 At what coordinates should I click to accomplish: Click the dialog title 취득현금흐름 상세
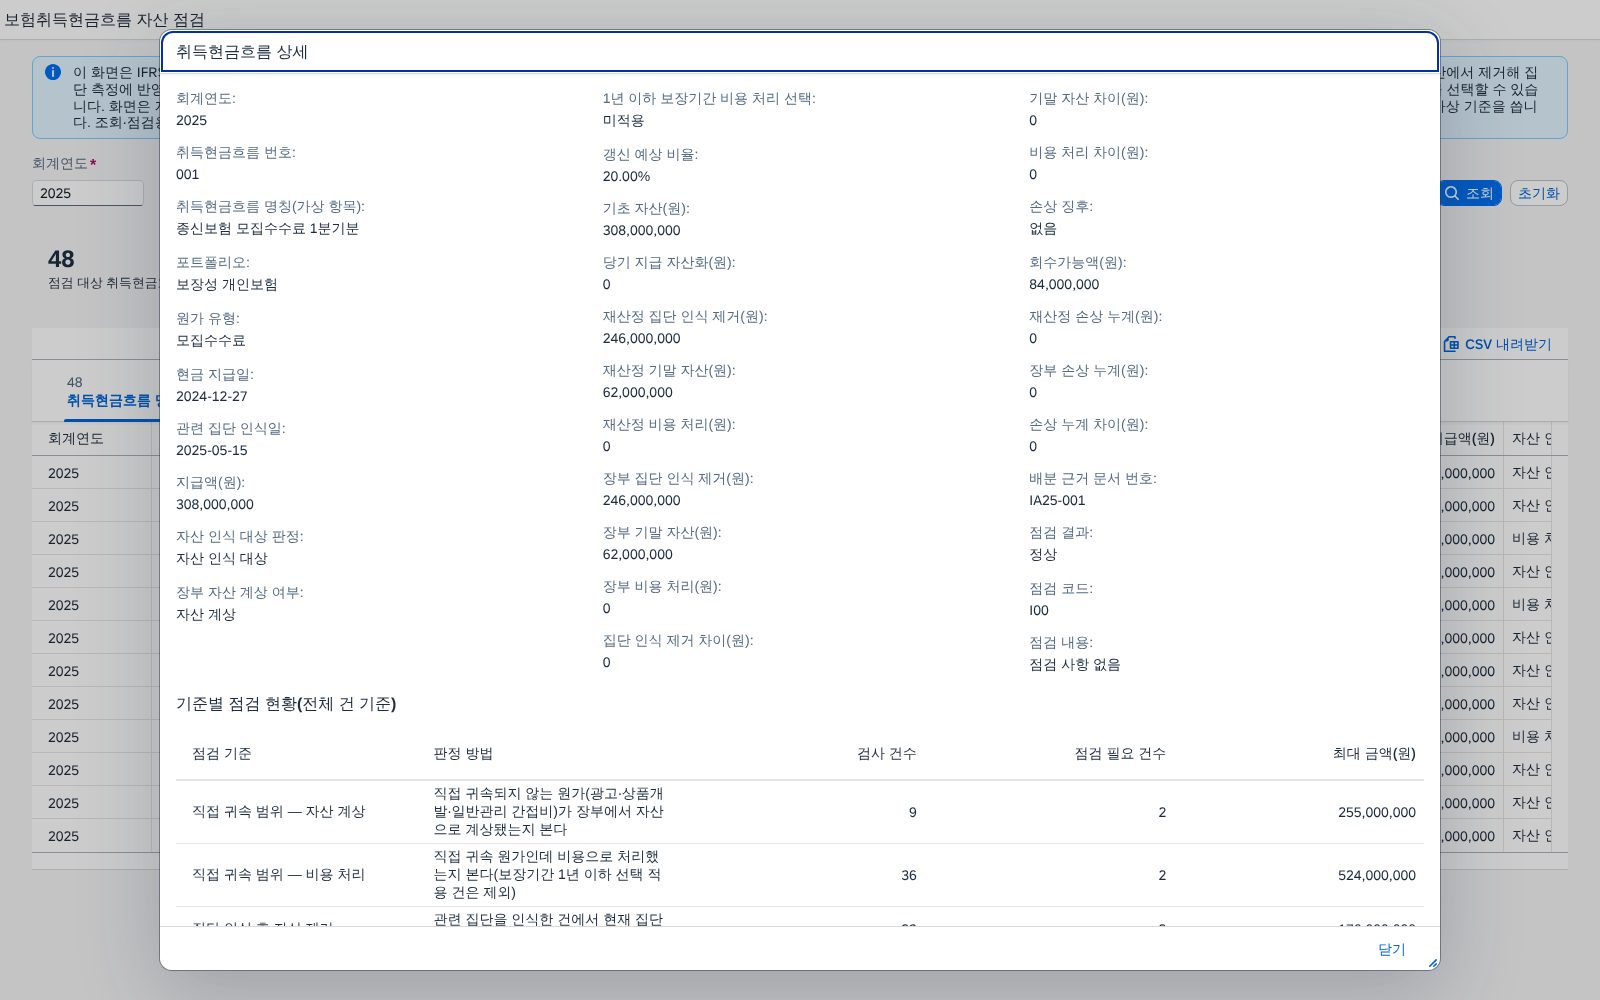coord(242,52)
